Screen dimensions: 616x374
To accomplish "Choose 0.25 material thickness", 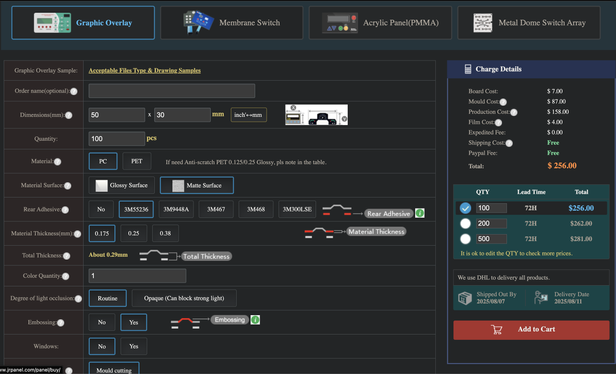I will (x=134, y=233).
